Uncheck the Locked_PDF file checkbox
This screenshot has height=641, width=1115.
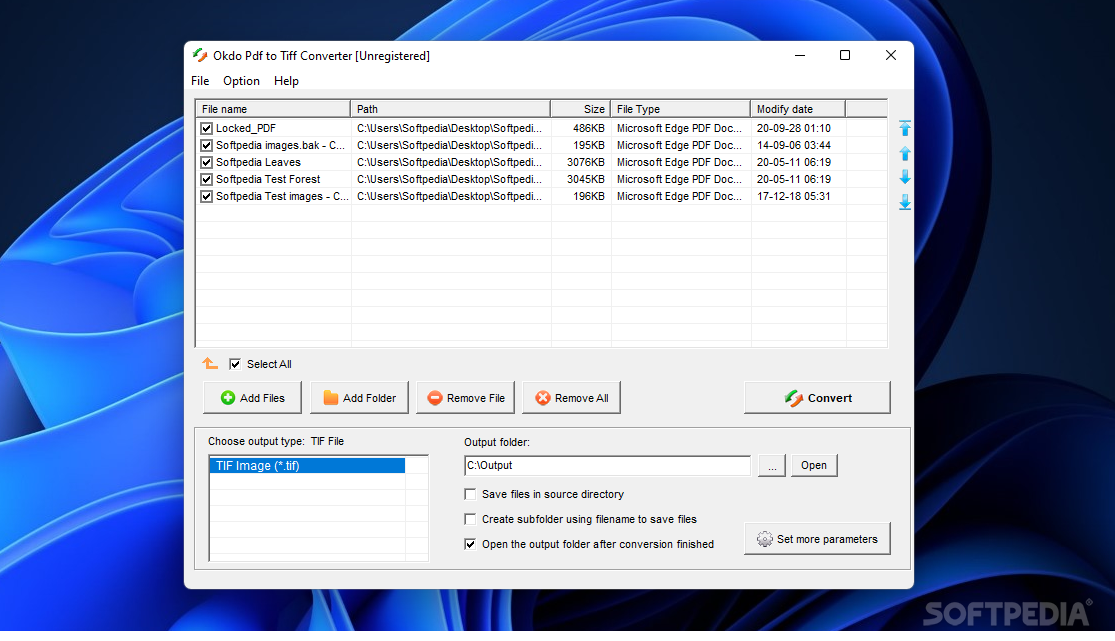coord(206,128)
